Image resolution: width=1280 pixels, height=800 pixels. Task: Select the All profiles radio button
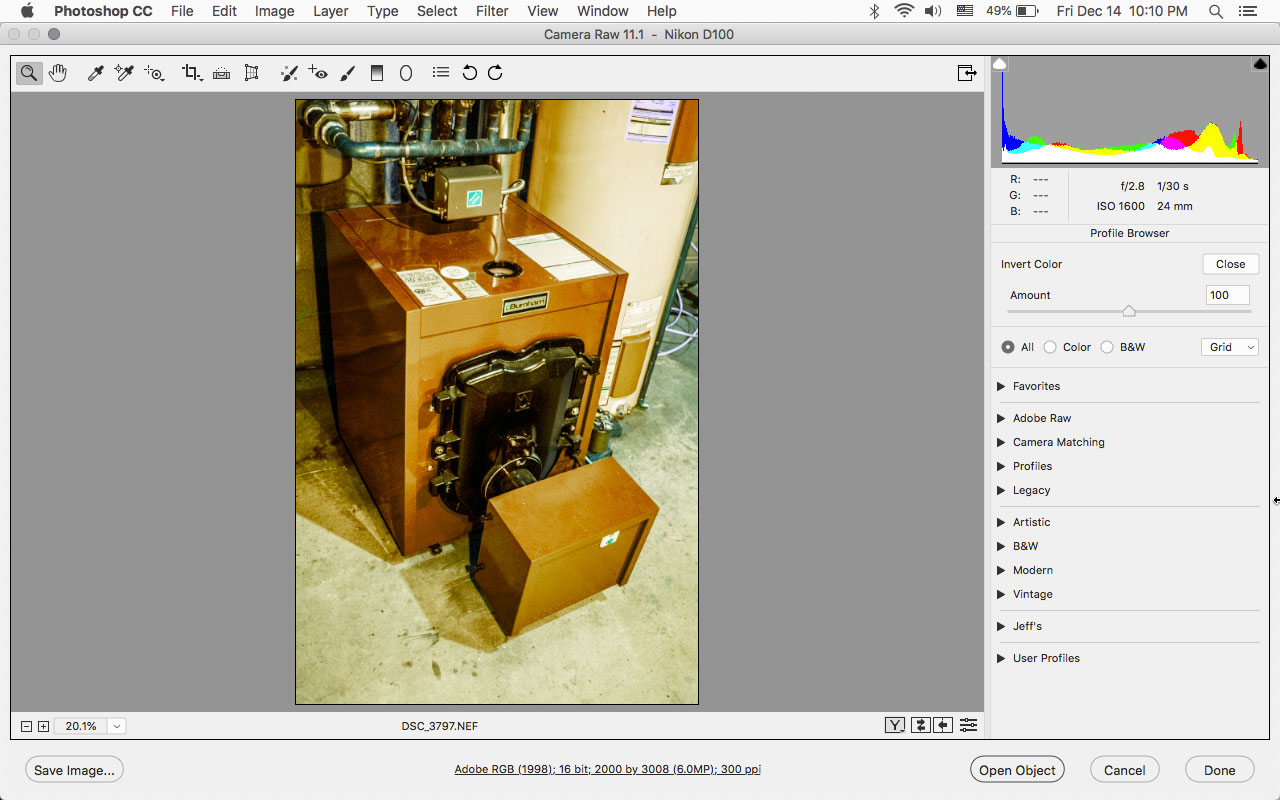(x=1007, y=347)
